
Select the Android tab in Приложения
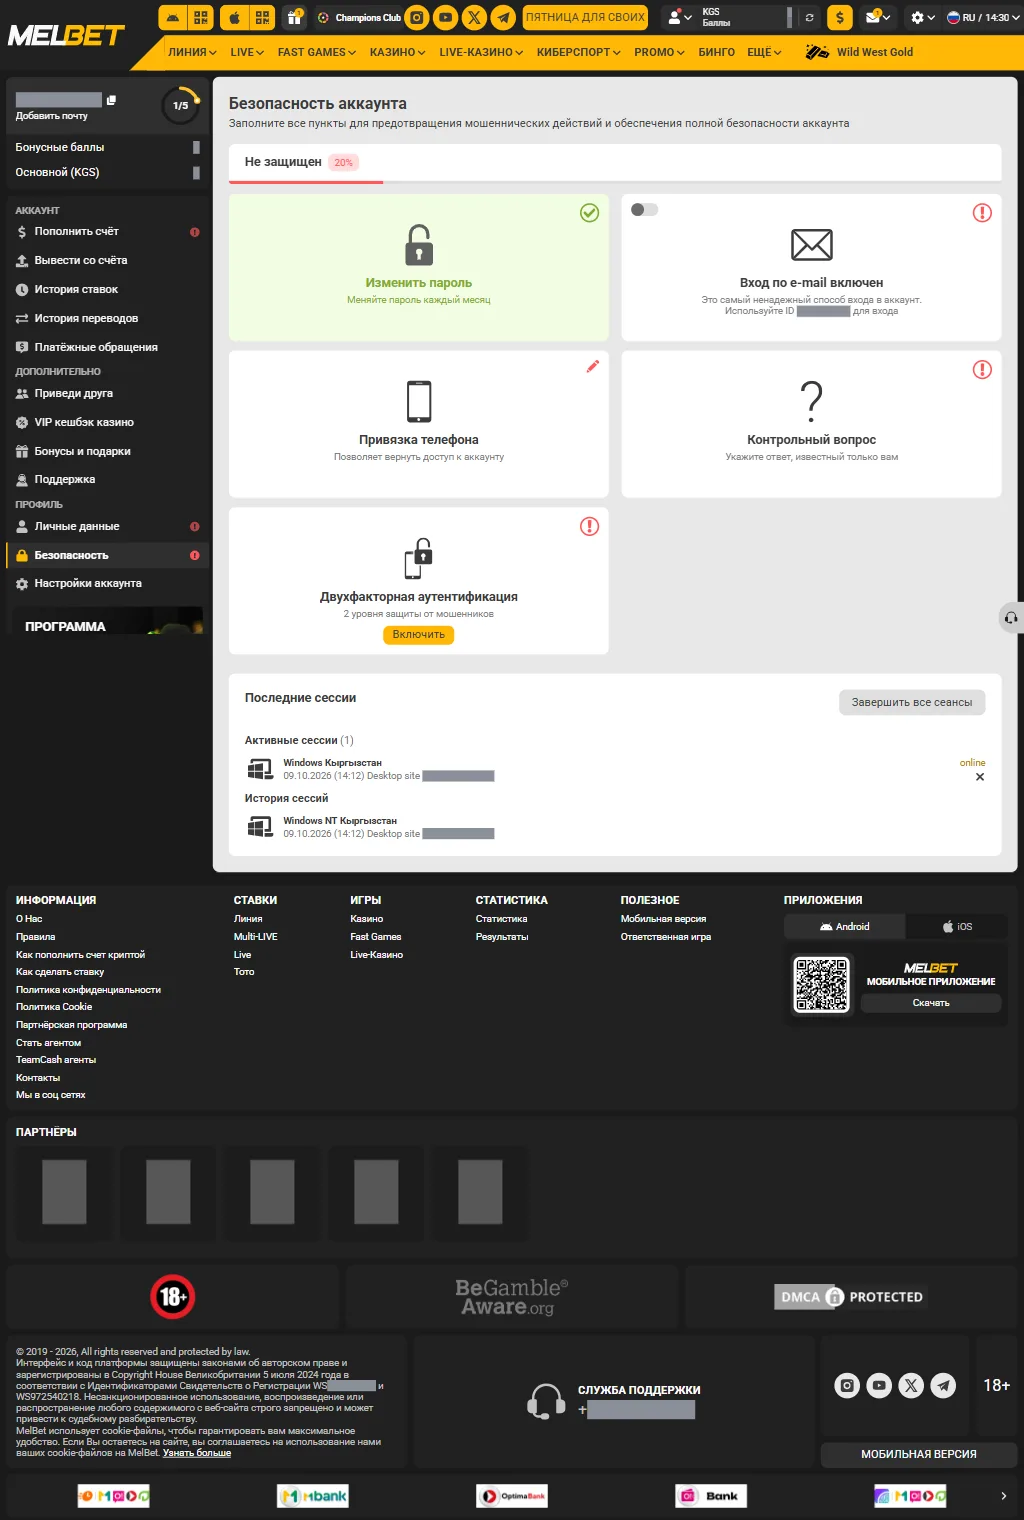tap(845, 926)
